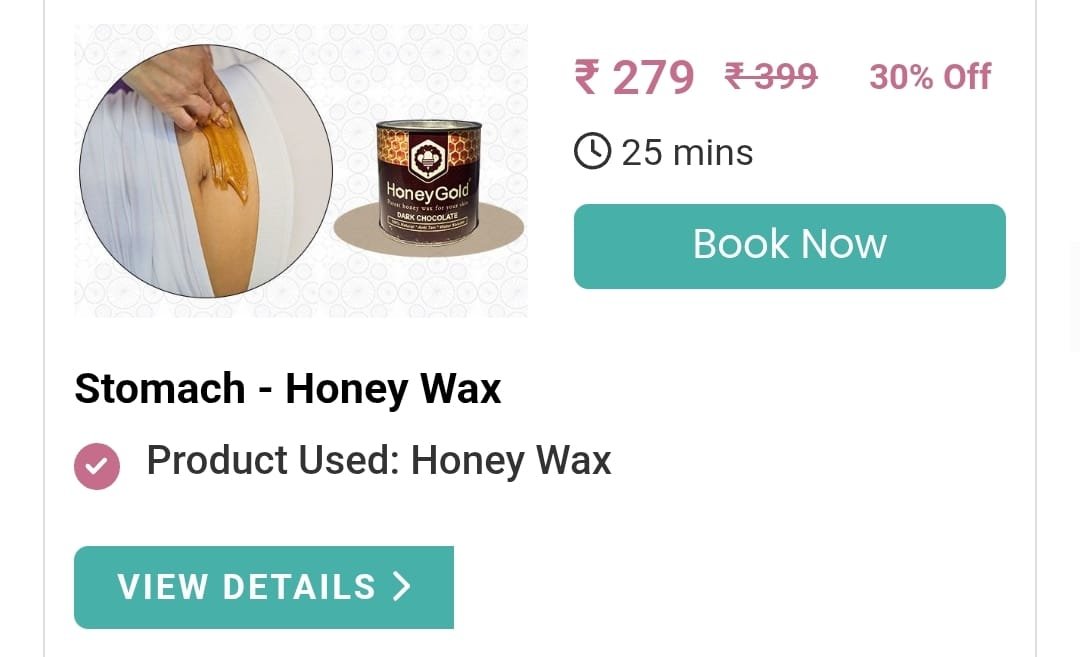1080x657 pixels.
Task: Click the DARK CHOCOLATE label on can
Action: tap(427, 216)
